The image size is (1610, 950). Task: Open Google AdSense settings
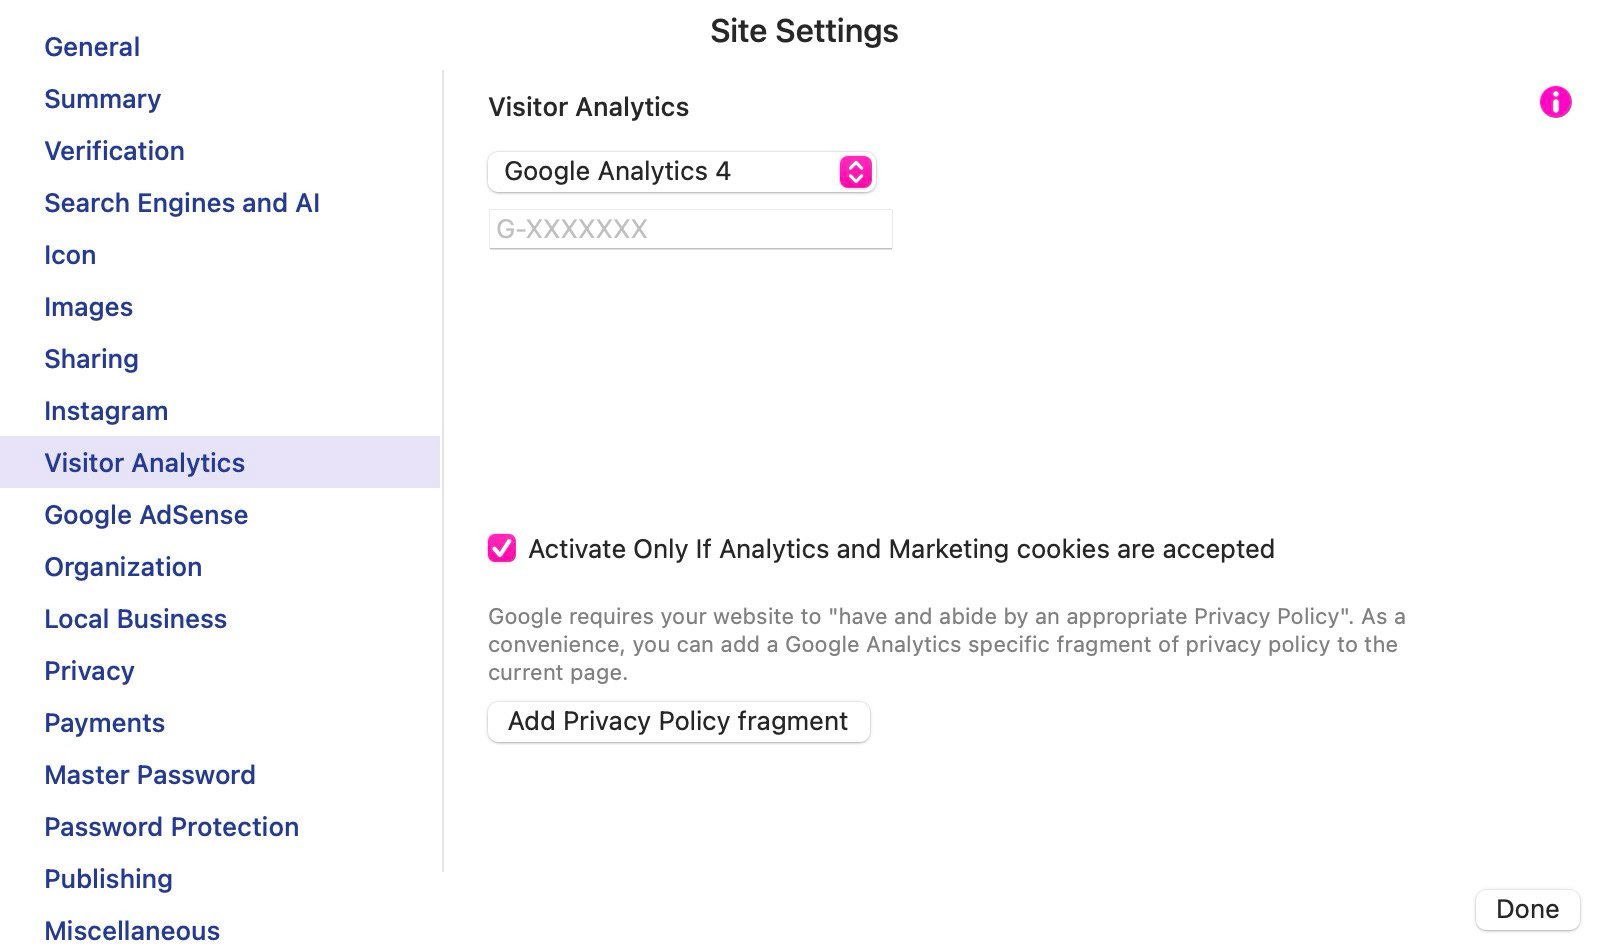click(x=146, y=515)
